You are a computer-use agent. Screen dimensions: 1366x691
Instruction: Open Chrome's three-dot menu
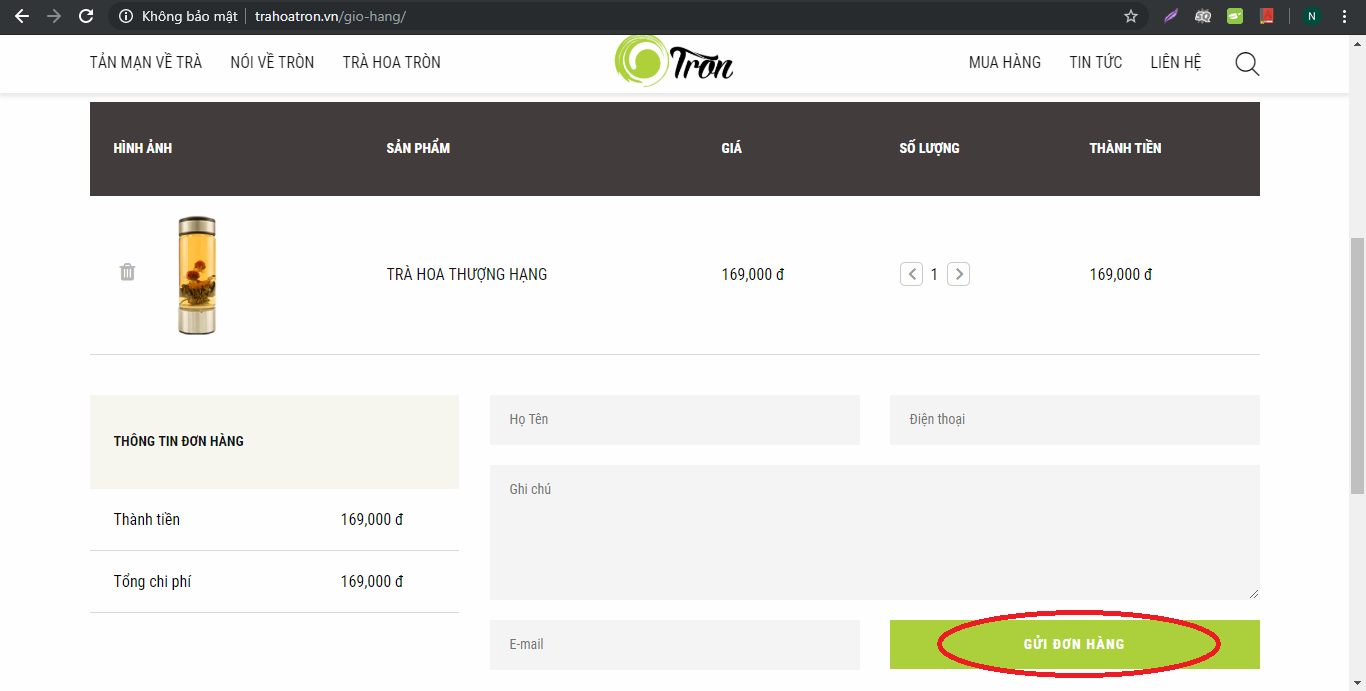pos(1345,16)
